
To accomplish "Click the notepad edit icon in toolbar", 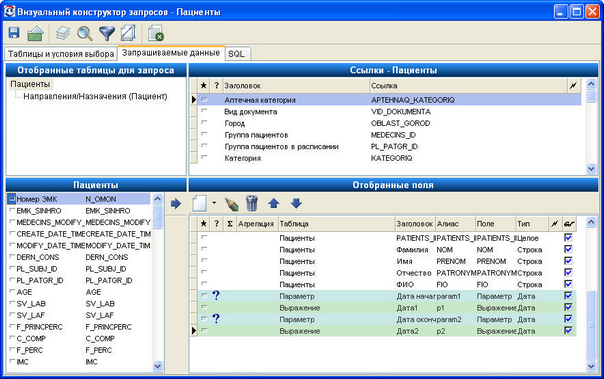I will 128,33.
